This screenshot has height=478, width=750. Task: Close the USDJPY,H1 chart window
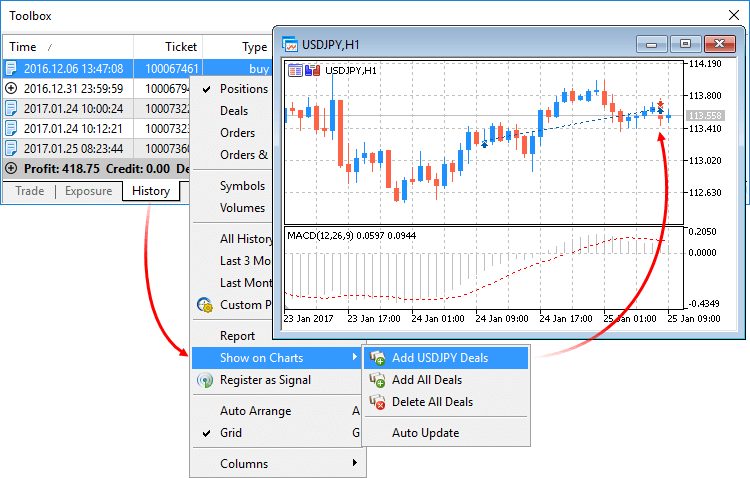pos(720,44)
